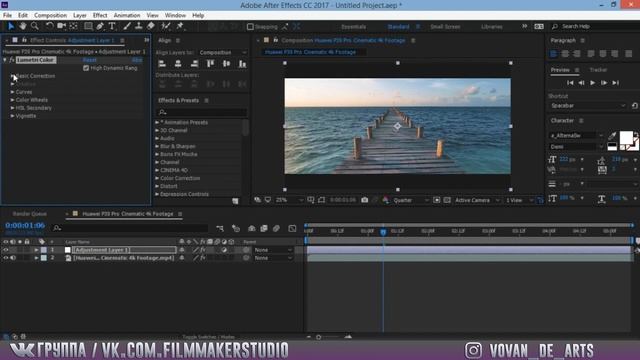Take a snapshot with camera icon
The width and height of the screenshot is (640, 360).
coord(364,200)
